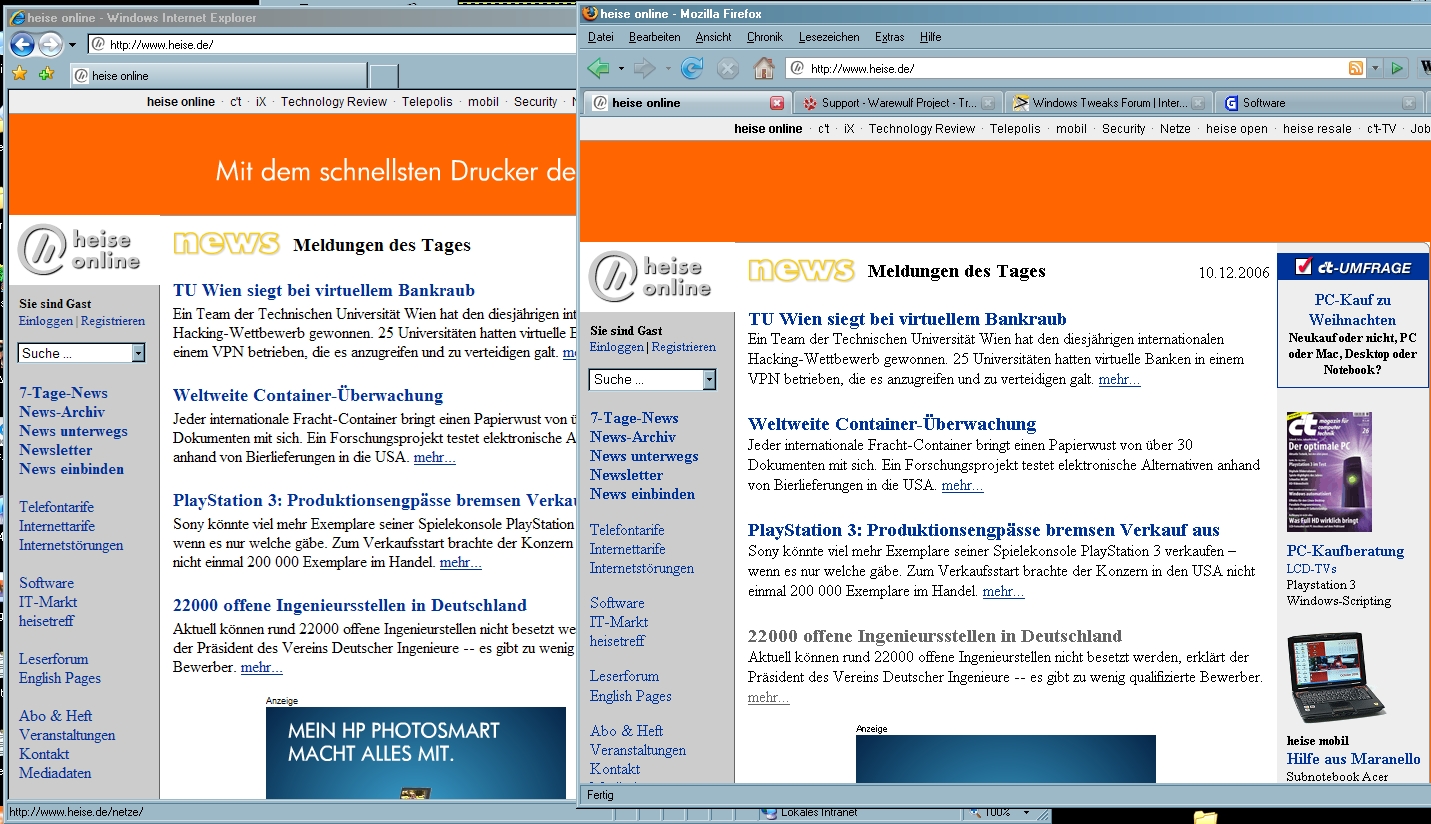Click the Firefox back arrow button
1431x824 pixels.
598,68
